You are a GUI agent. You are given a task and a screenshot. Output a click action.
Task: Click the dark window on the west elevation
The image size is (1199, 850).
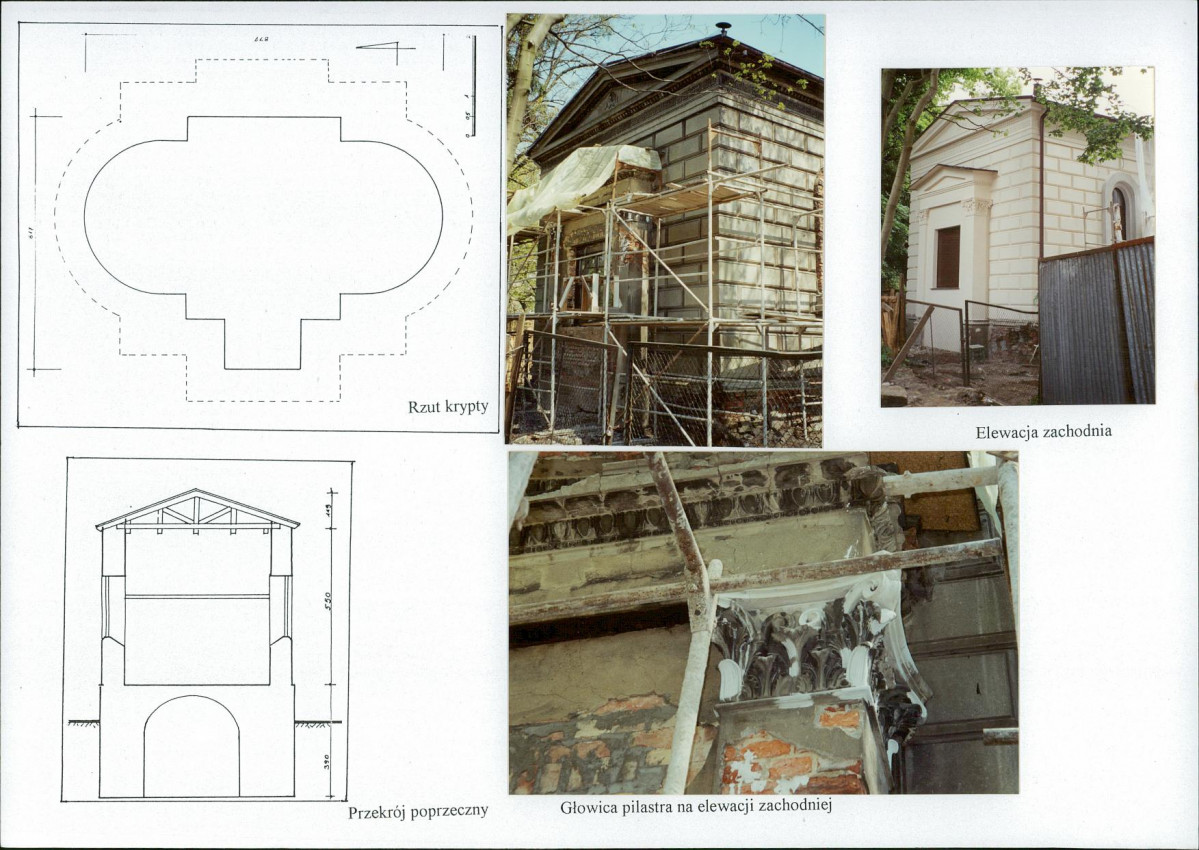point(947,257)
